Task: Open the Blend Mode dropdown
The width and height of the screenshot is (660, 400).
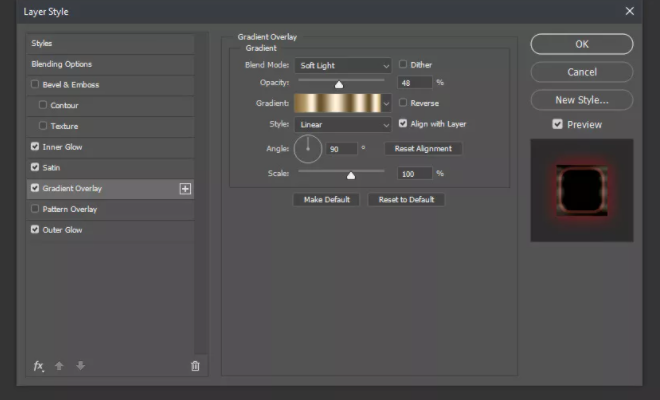Action: (x=343, y=66)
